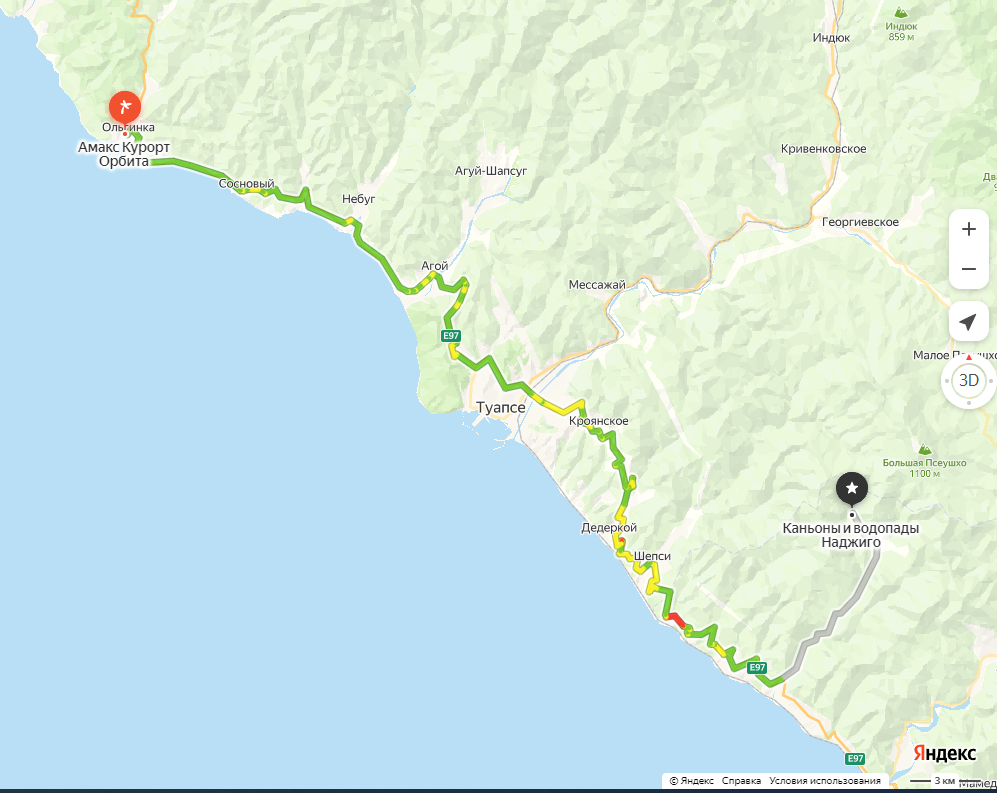Select the Георгиевское village label

click(860, 222)
